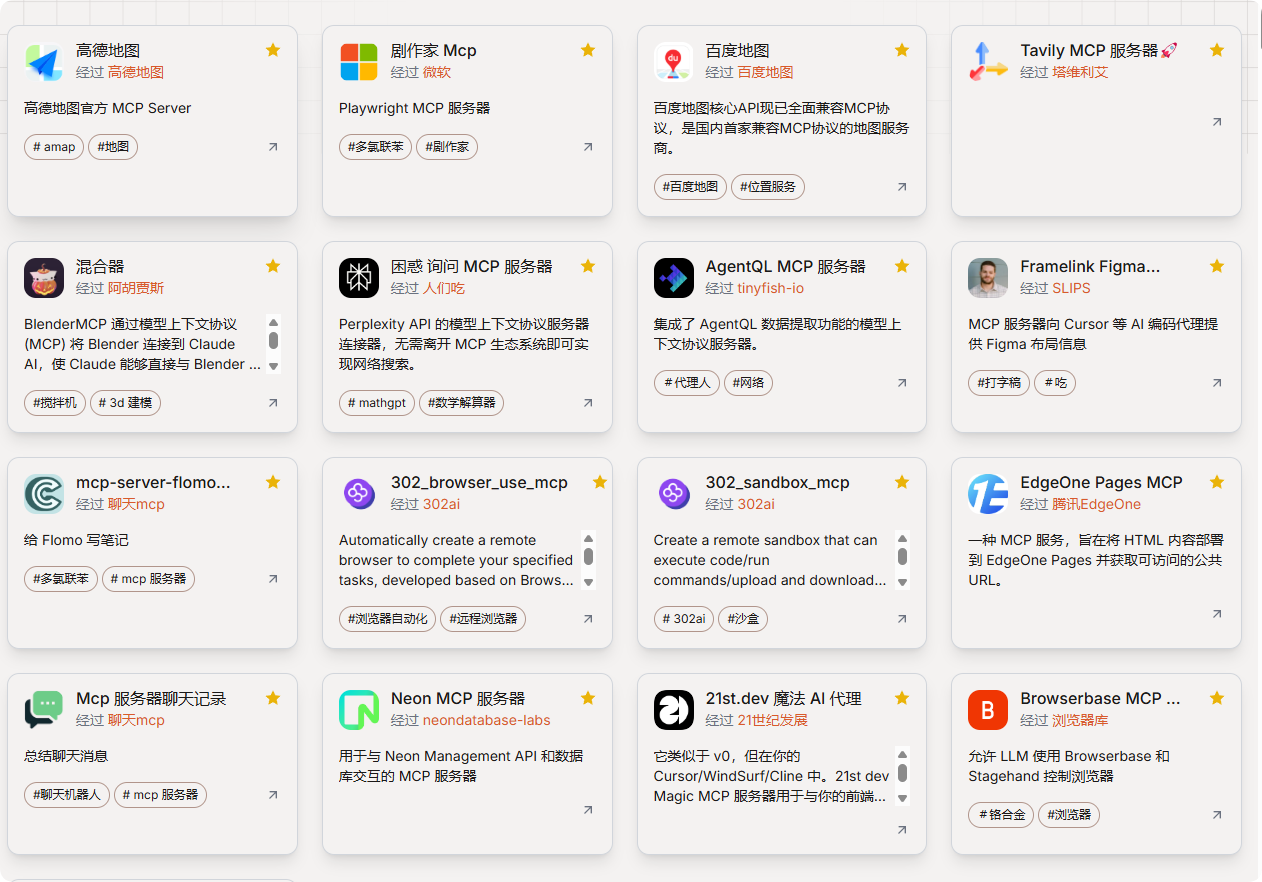Viewport: 1262px width, 882px height.
Task: Open author link 阿胡贾斯
Action: (136, 288)
